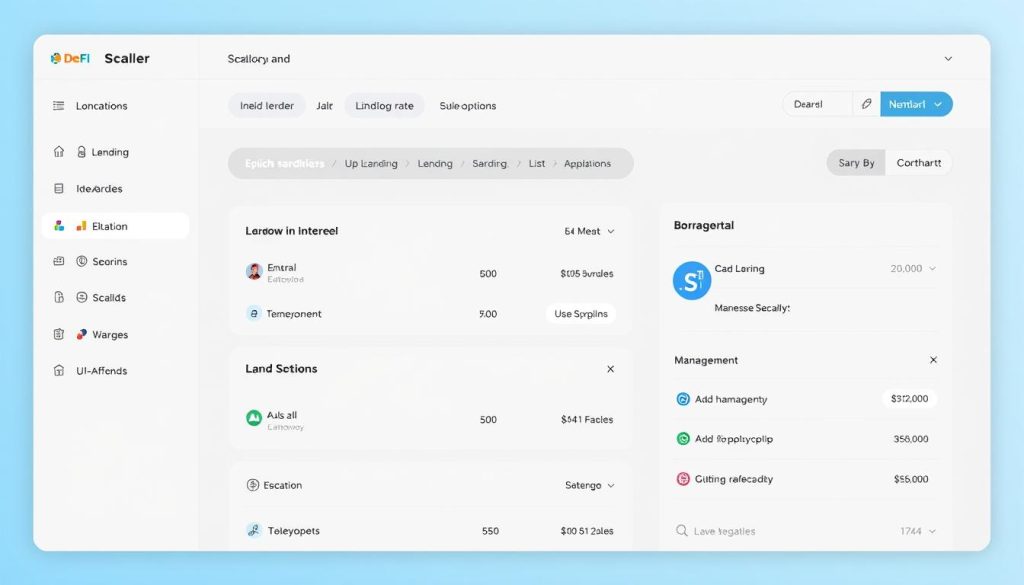
Task: Click the attachment paperclip icon near Dearsl
Action: coord(866,103)
